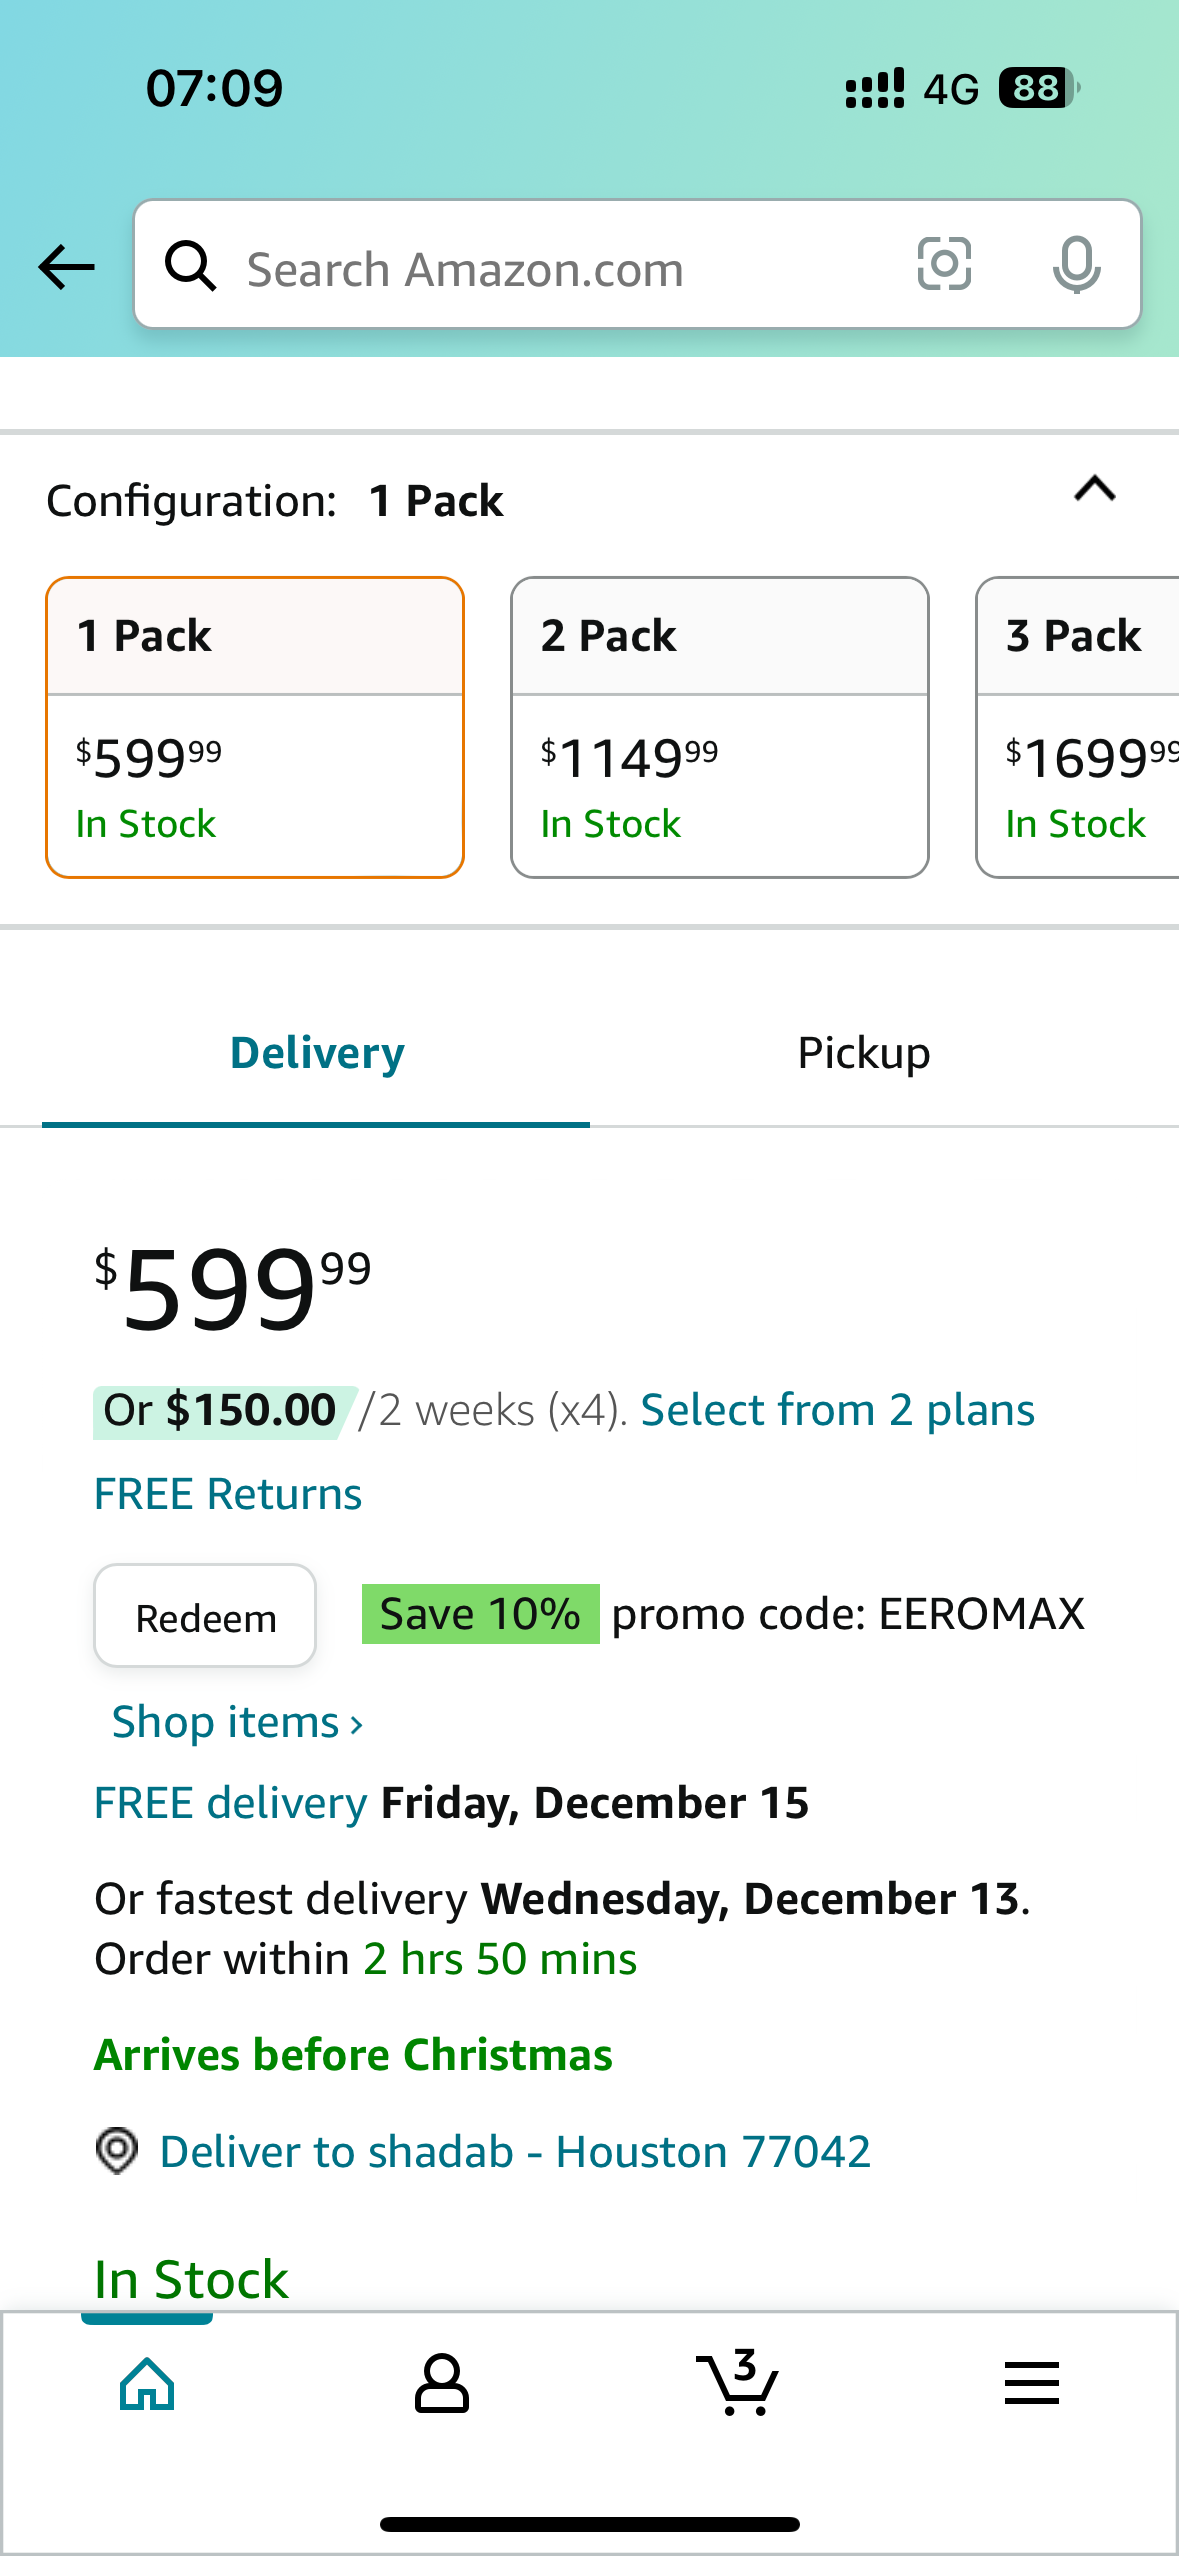This screenshot has height=2556, width=1179.
Task: Redeem the EEROMAX promo code
Action: click(x=205, y=1616)
